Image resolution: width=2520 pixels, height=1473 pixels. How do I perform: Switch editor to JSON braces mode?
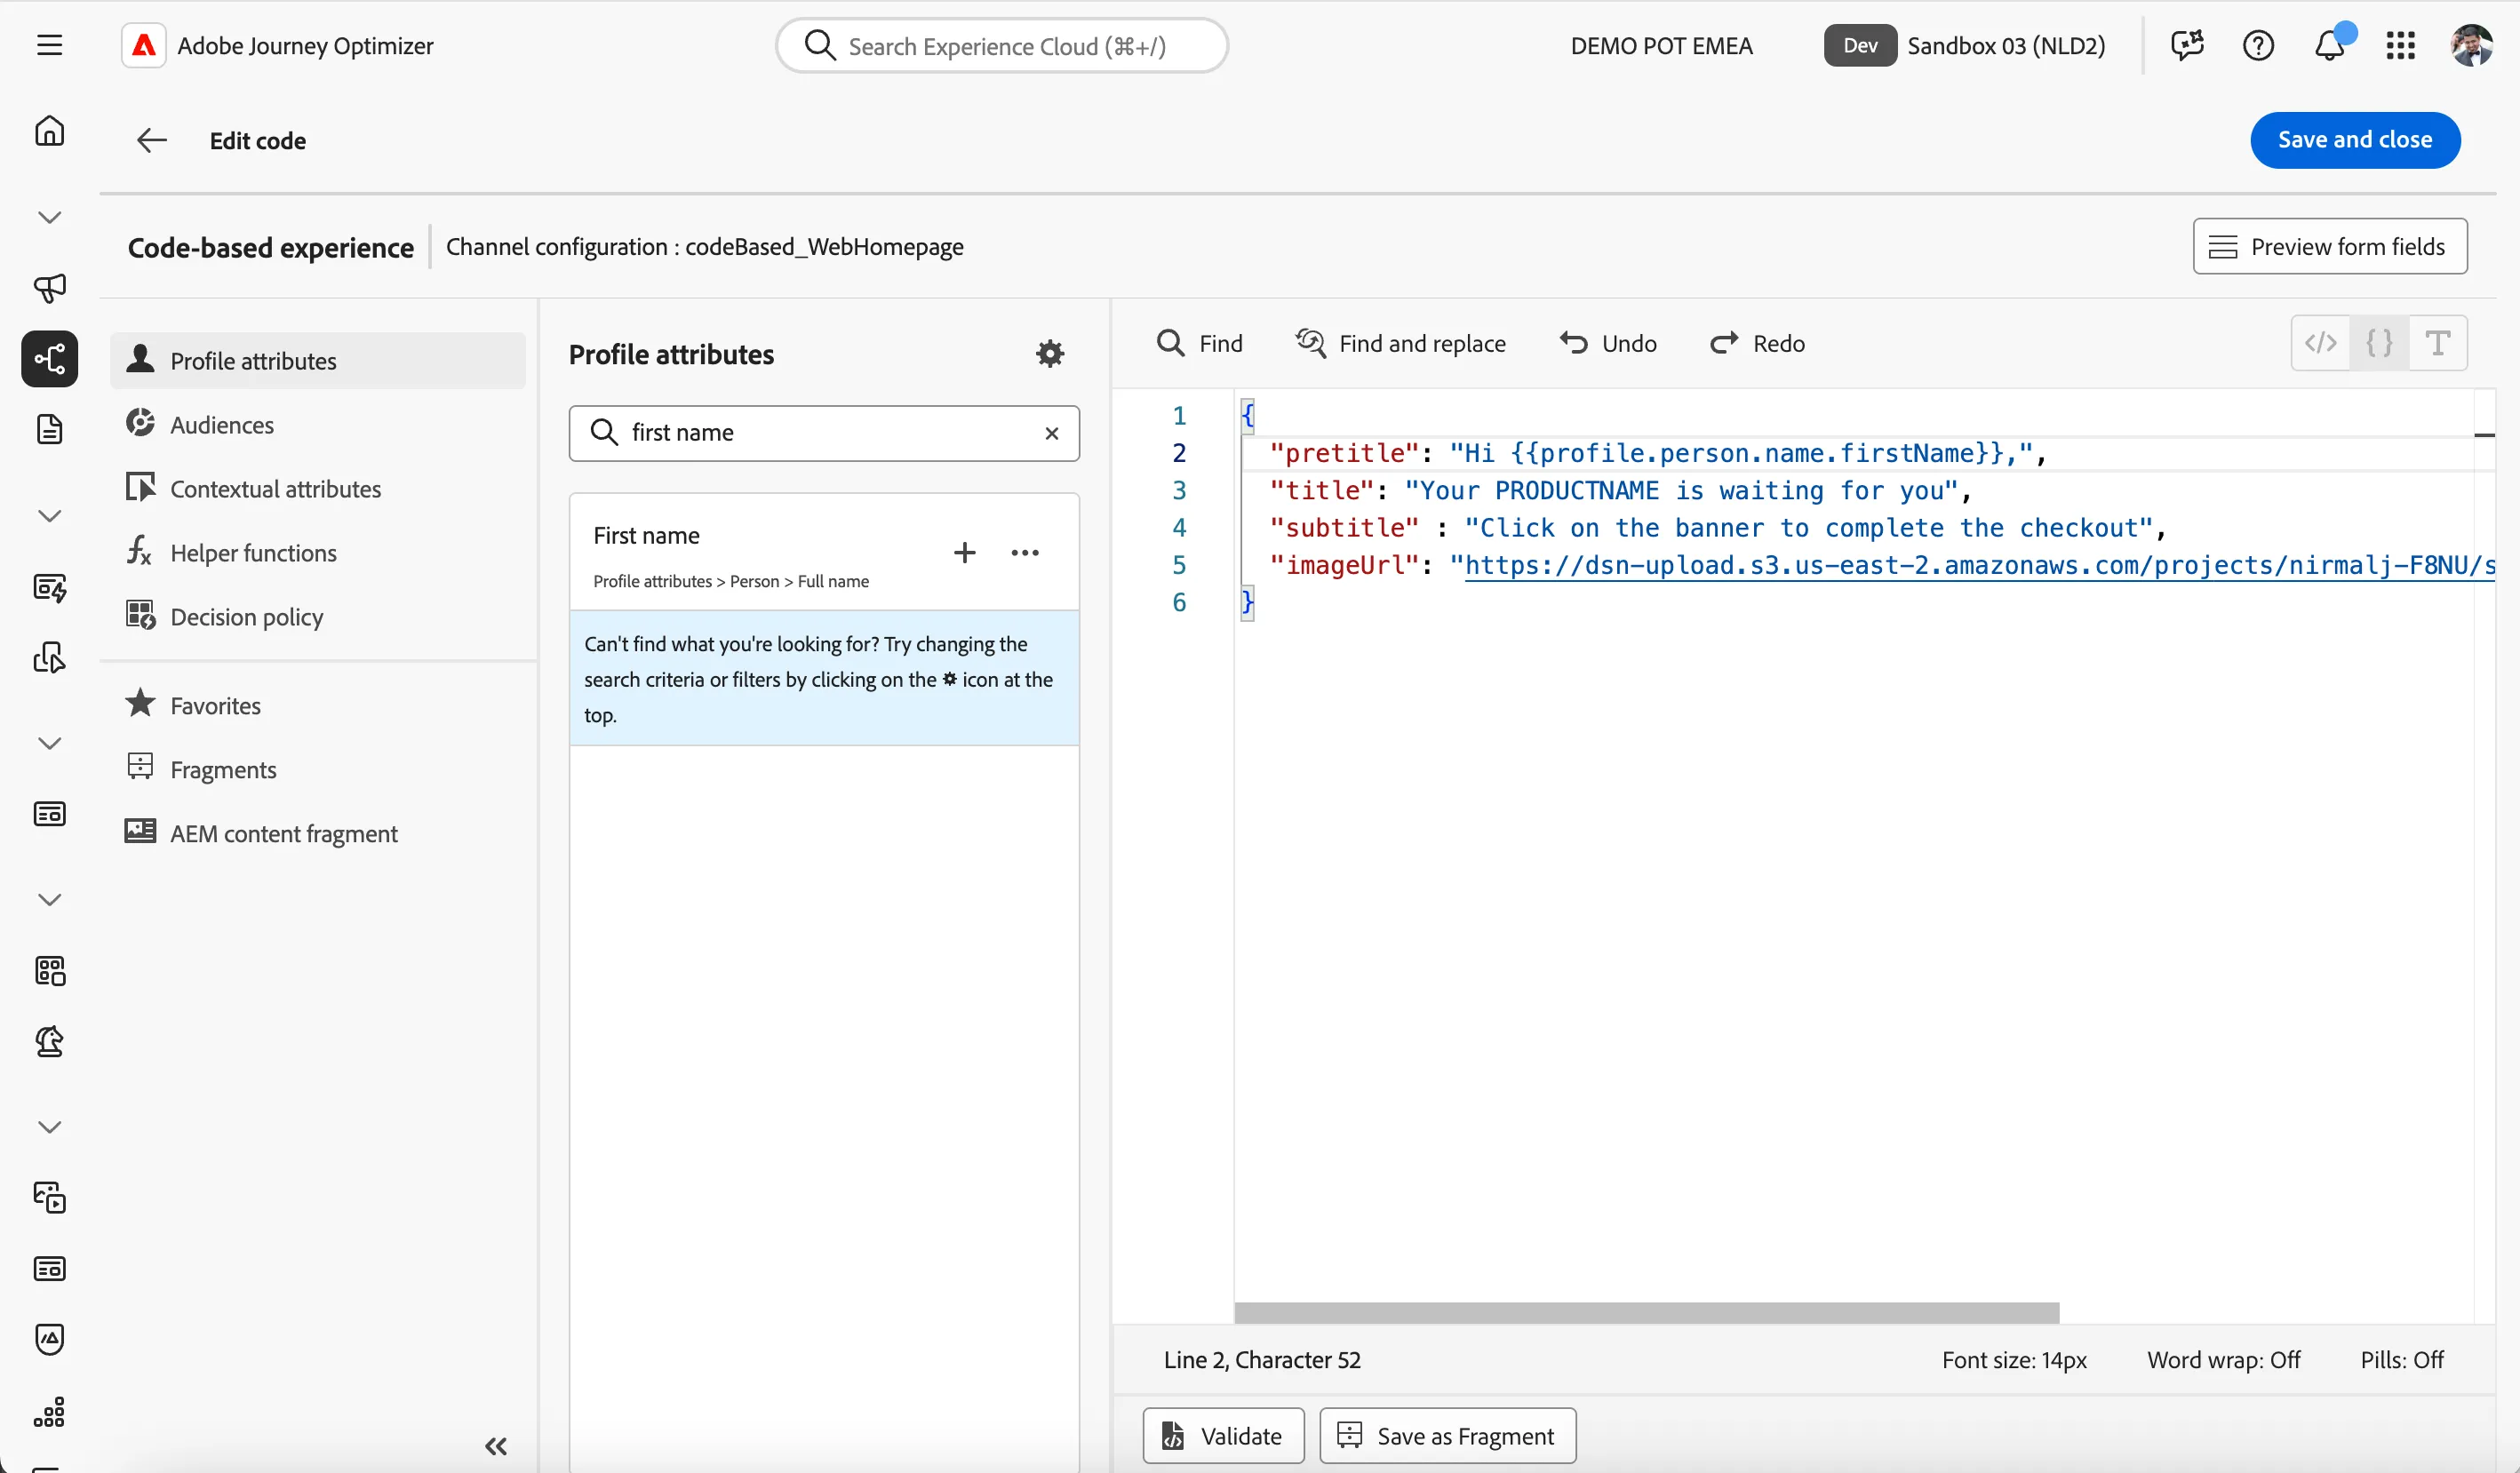point(2379,343)
